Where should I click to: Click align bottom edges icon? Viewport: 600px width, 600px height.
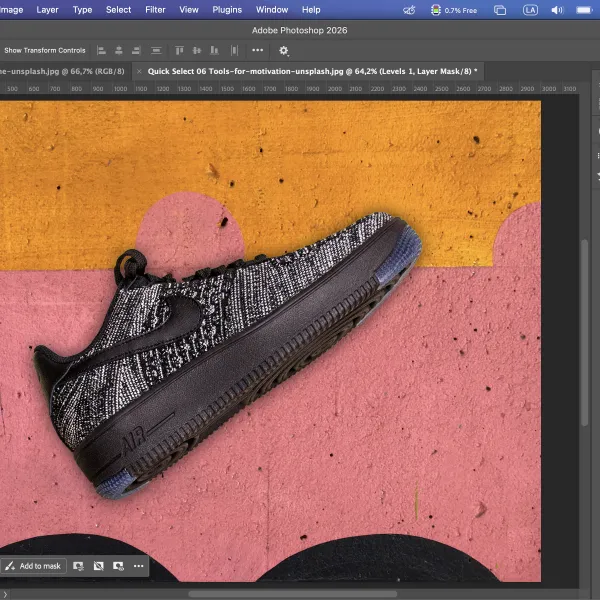214,51
